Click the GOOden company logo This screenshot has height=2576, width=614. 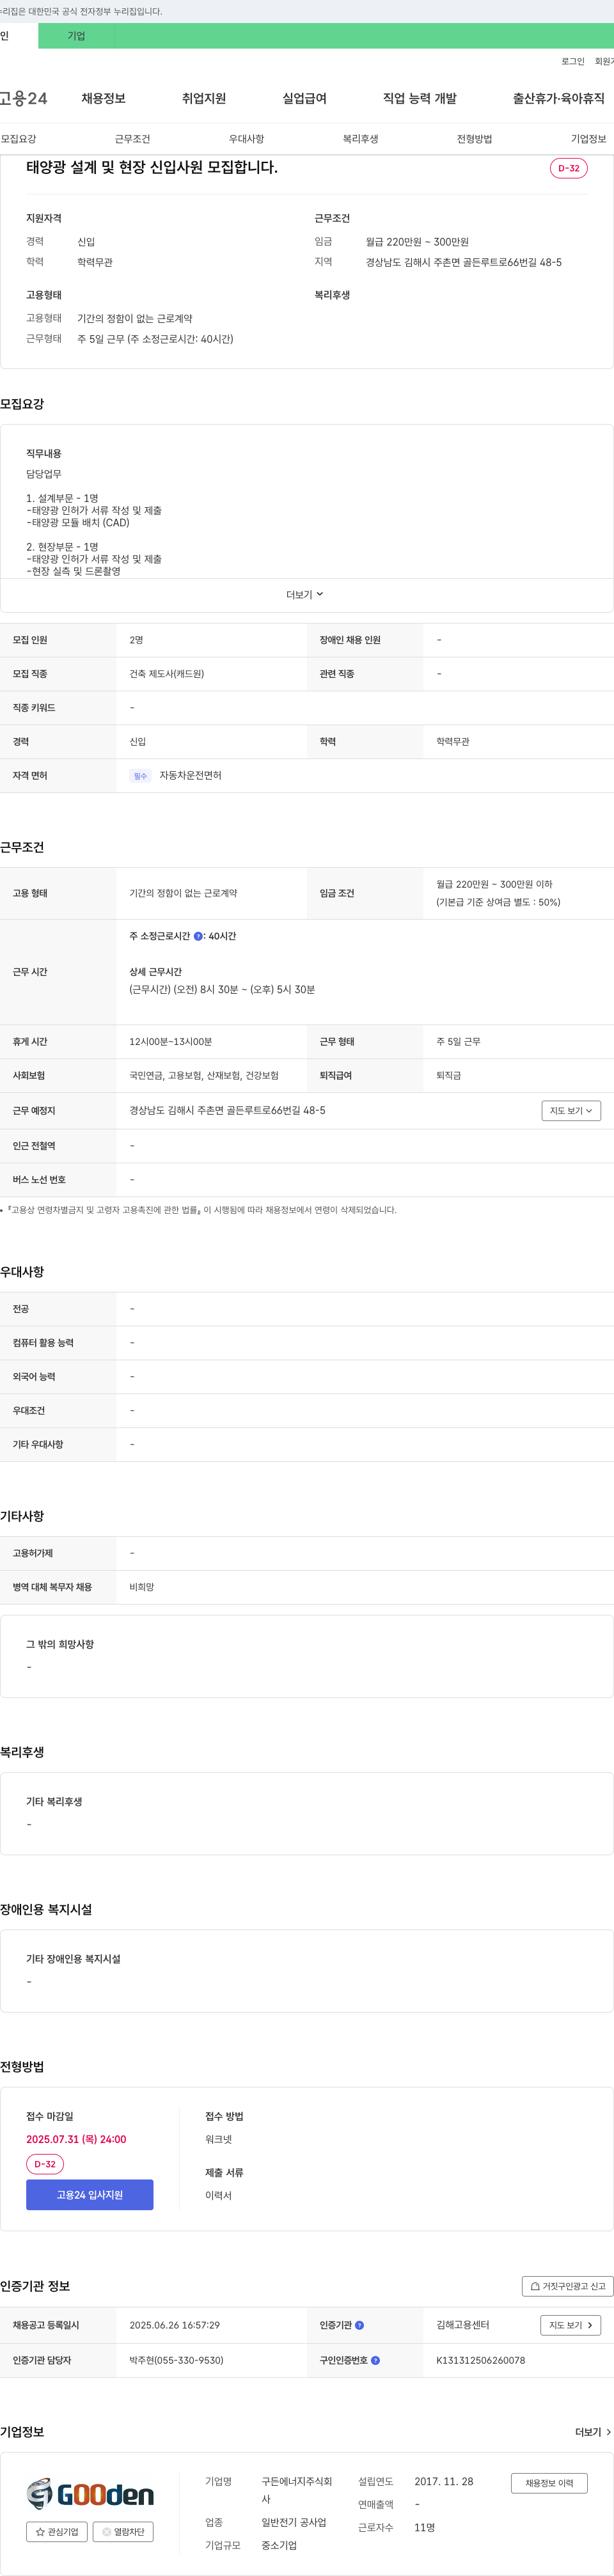pos(90,2494)
